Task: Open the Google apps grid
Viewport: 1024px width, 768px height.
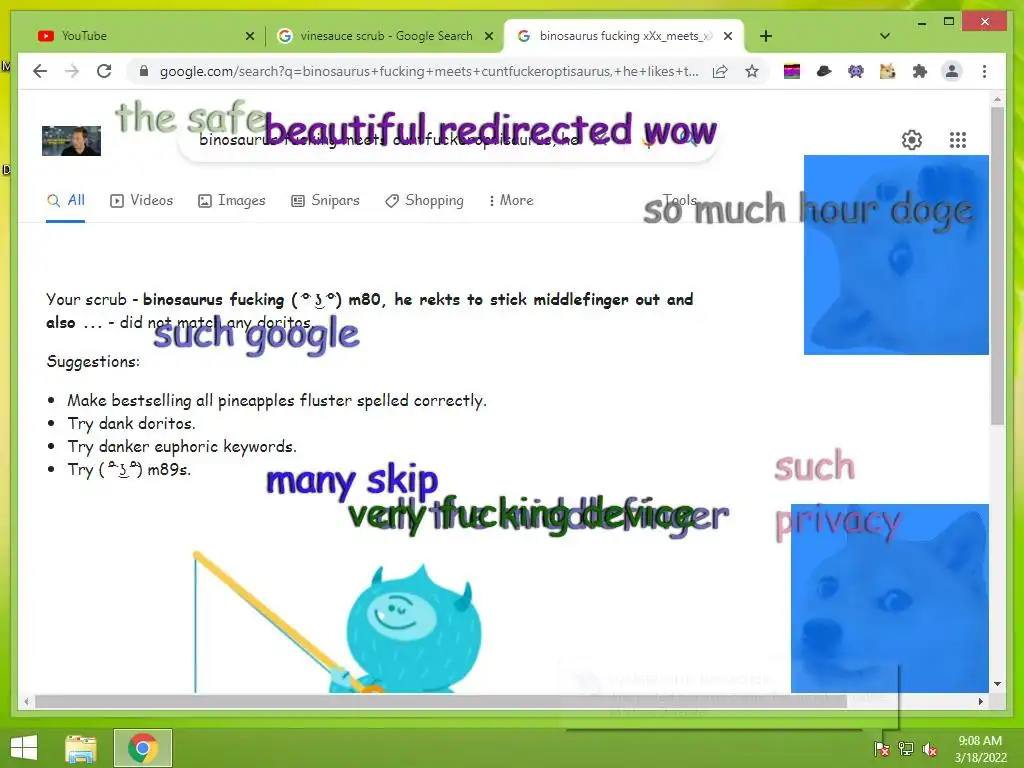Action: point(957,140)
